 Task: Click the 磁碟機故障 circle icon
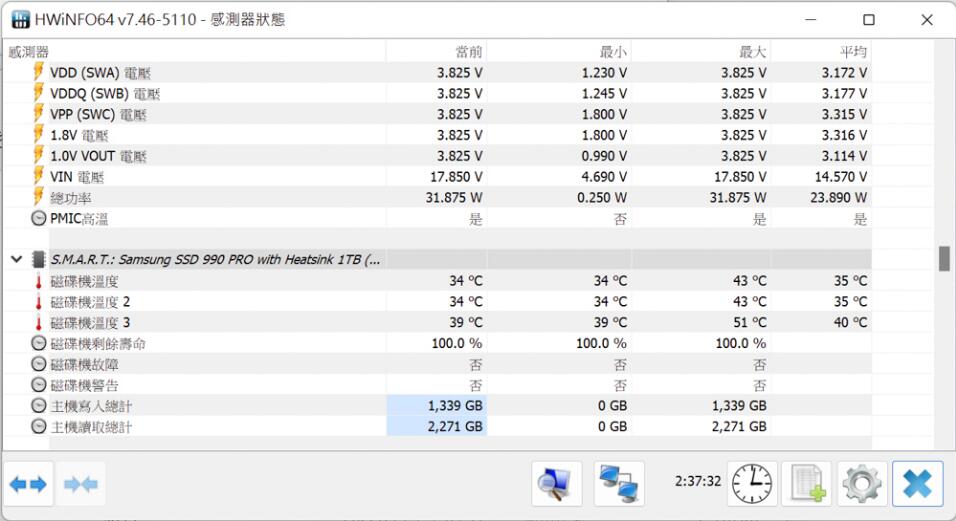click(38, 364)
